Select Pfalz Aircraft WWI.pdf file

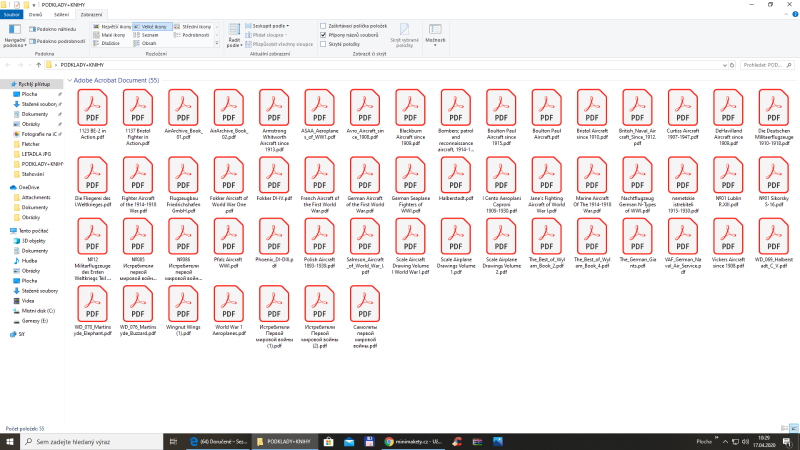coord(229,243)
